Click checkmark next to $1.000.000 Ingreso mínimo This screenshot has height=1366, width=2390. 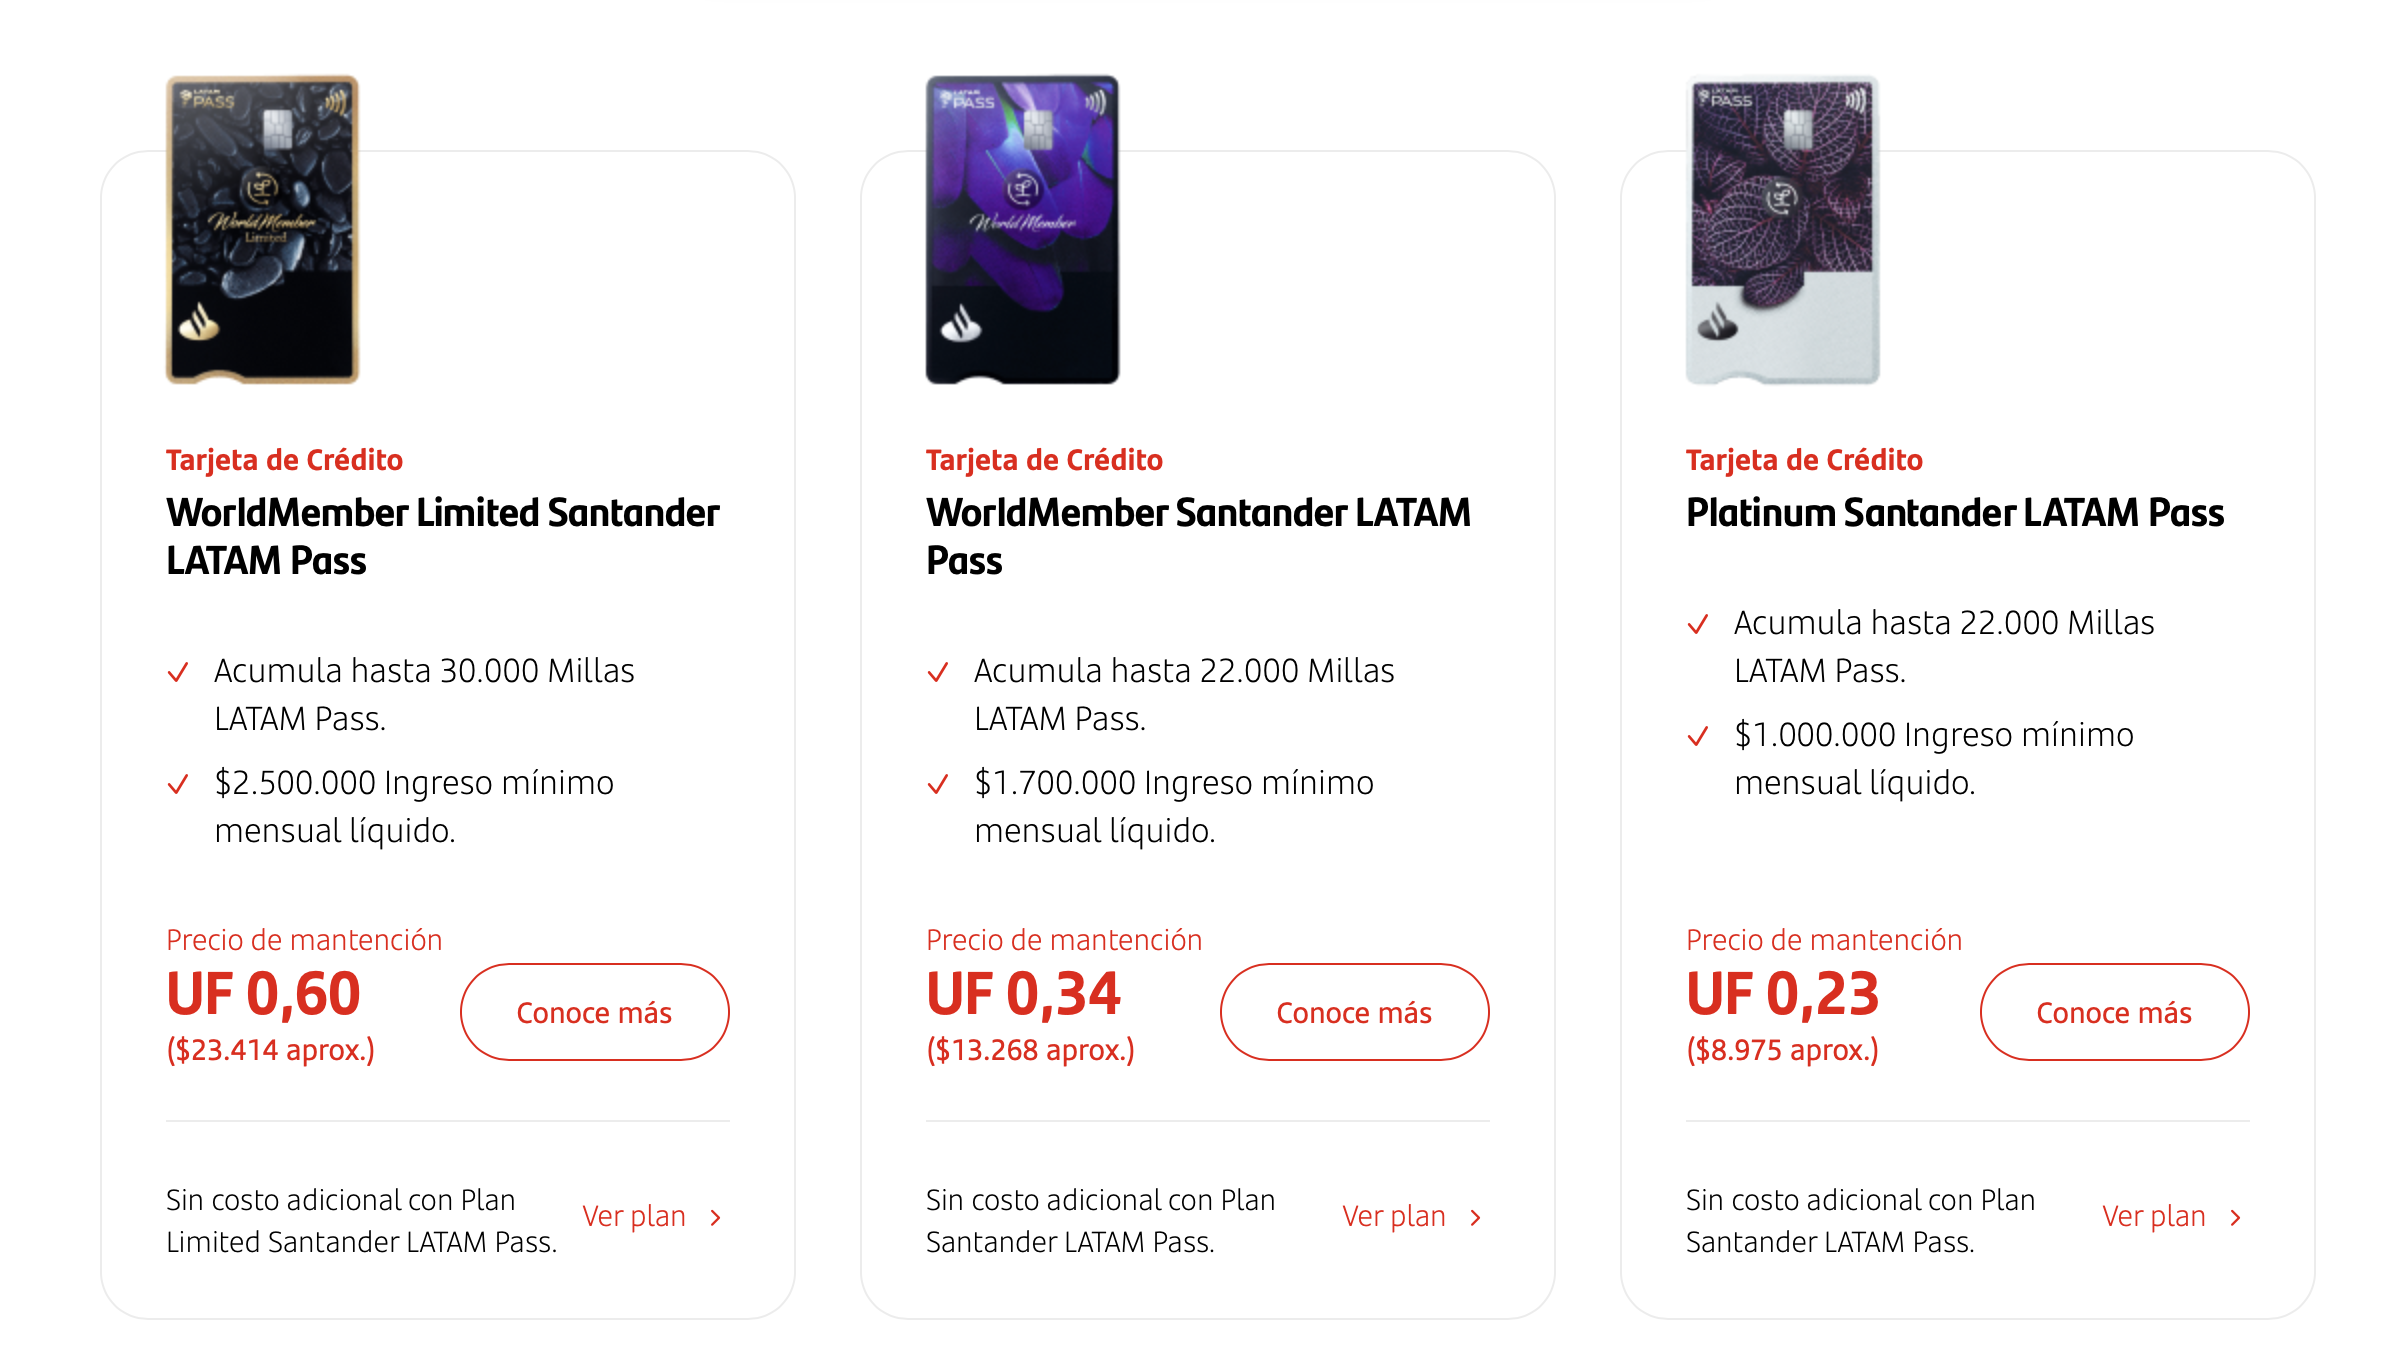(x=1698, y=736)
